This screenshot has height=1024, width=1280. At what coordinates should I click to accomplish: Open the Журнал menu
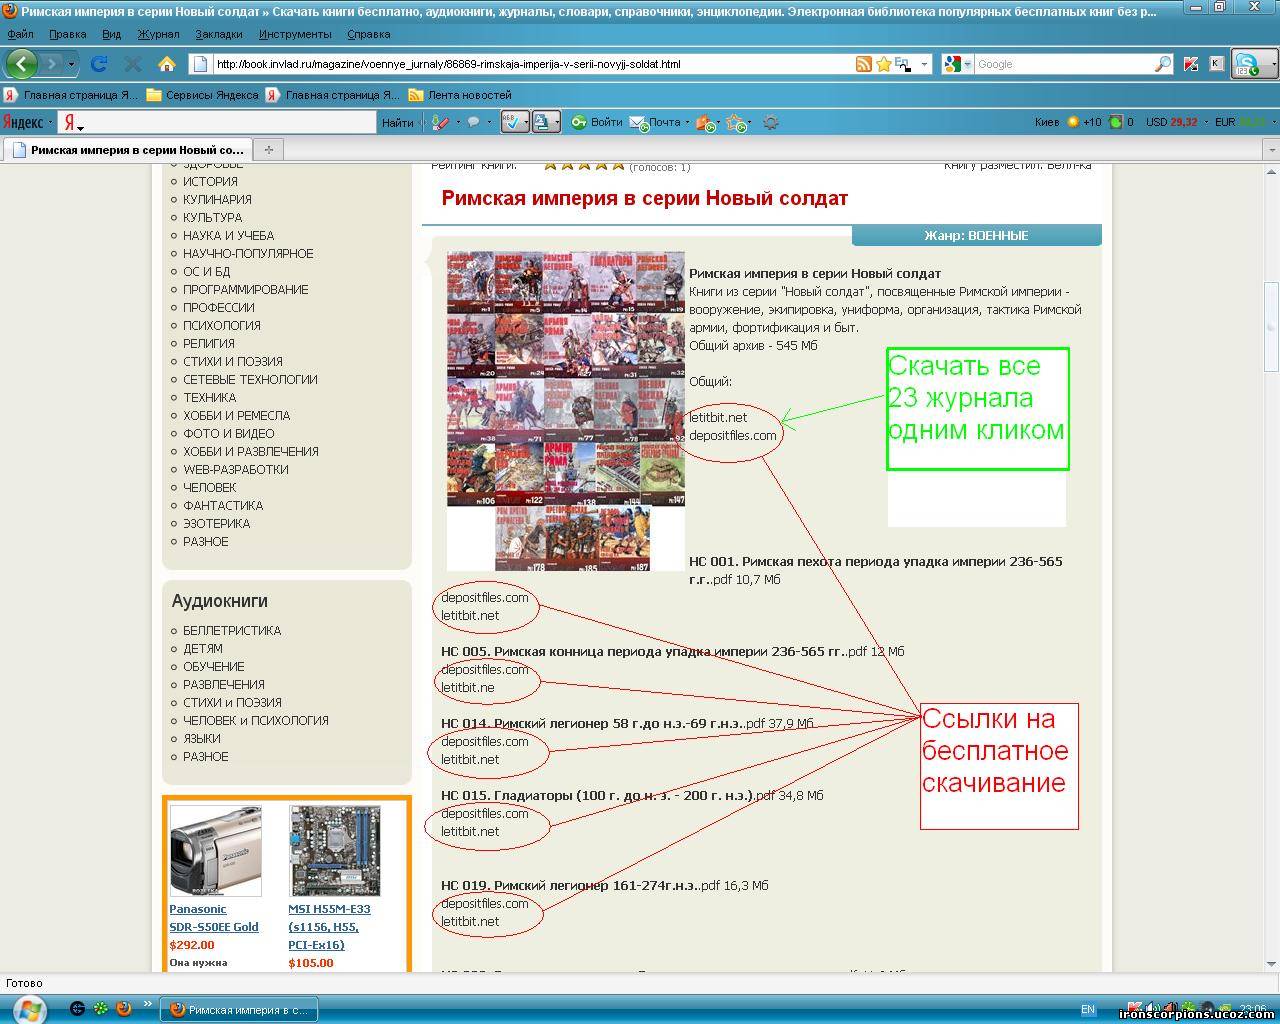click(x=158, y=34)
